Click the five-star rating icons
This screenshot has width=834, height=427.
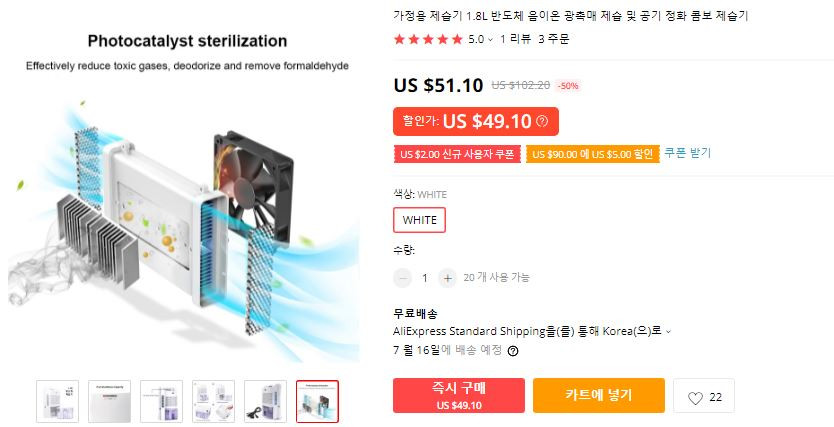point(428,39)
